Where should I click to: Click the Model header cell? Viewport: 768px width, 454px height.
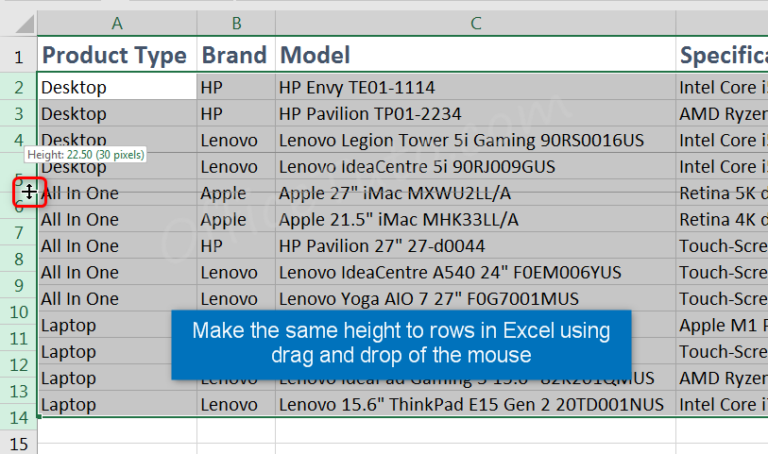(x=474, y=55)
